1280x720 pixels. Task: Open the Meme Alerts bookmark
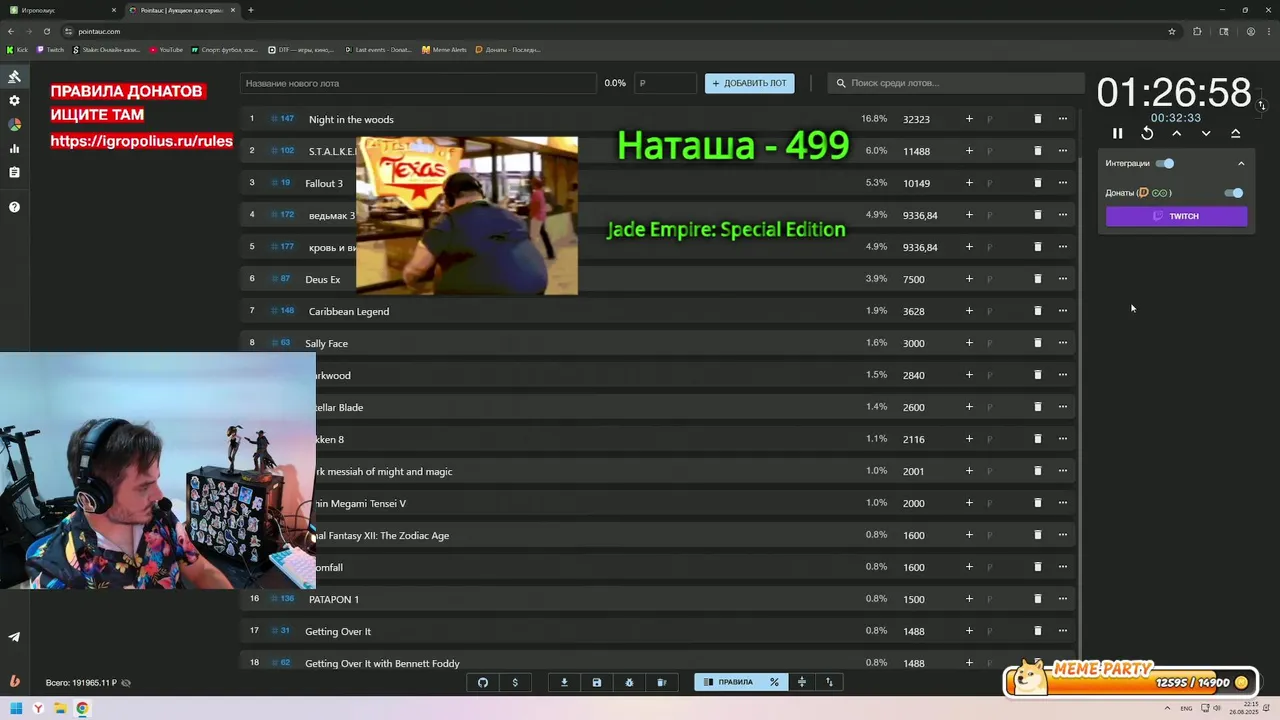(x=444, y=49)
